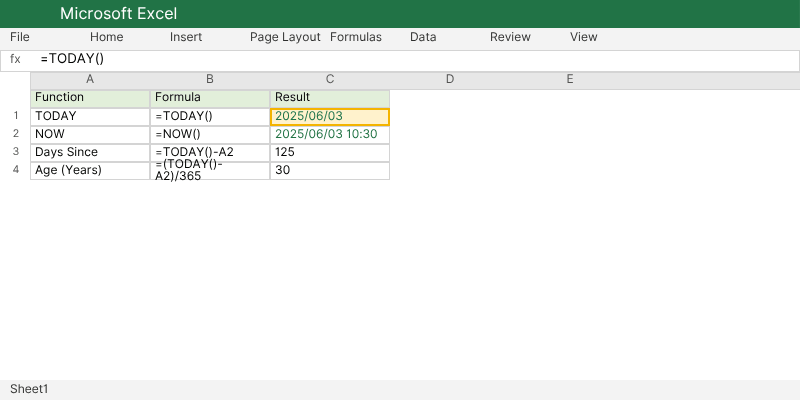Open the Data tab
This screenshot has width=800, height=400.
[423, 37]
